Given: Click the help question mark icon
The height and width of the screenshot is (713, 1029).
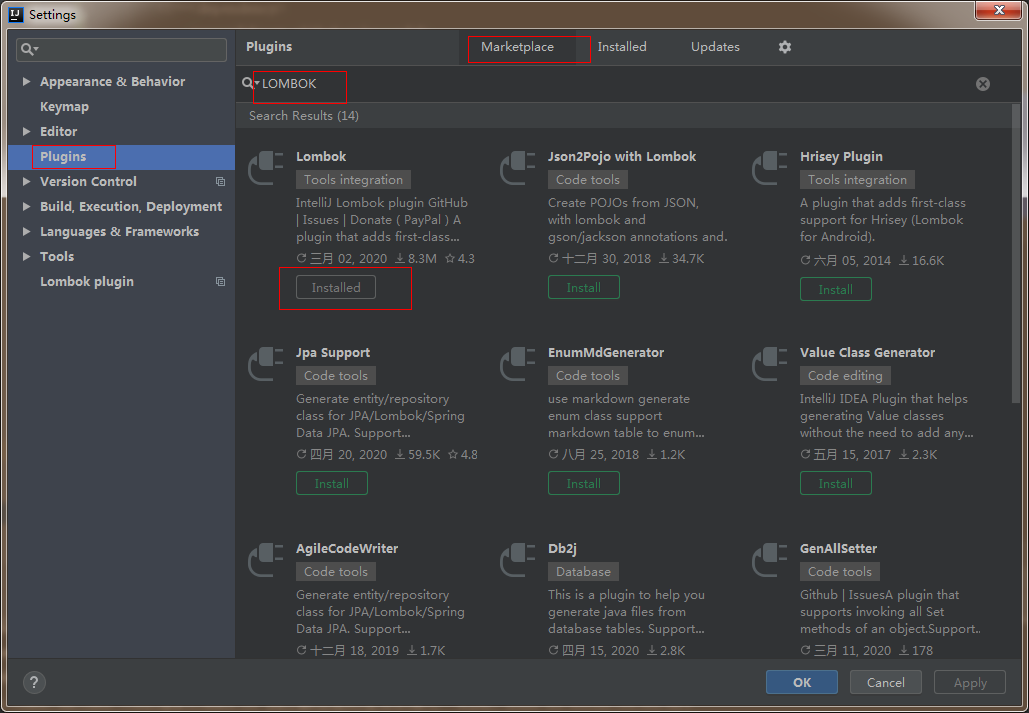Looking at the screenshot, I should (x=34, y=682).
